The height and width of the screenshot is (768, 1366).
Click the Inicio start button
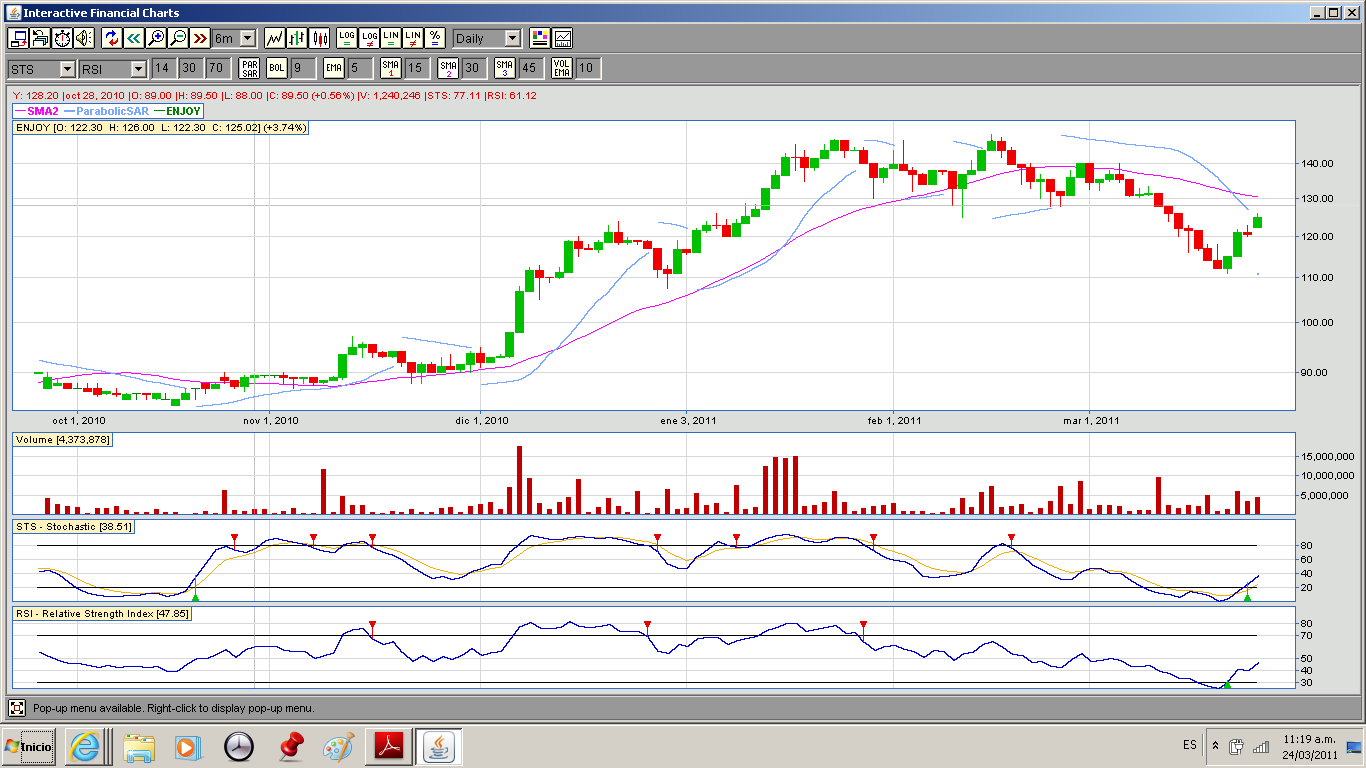pos(28,746)
